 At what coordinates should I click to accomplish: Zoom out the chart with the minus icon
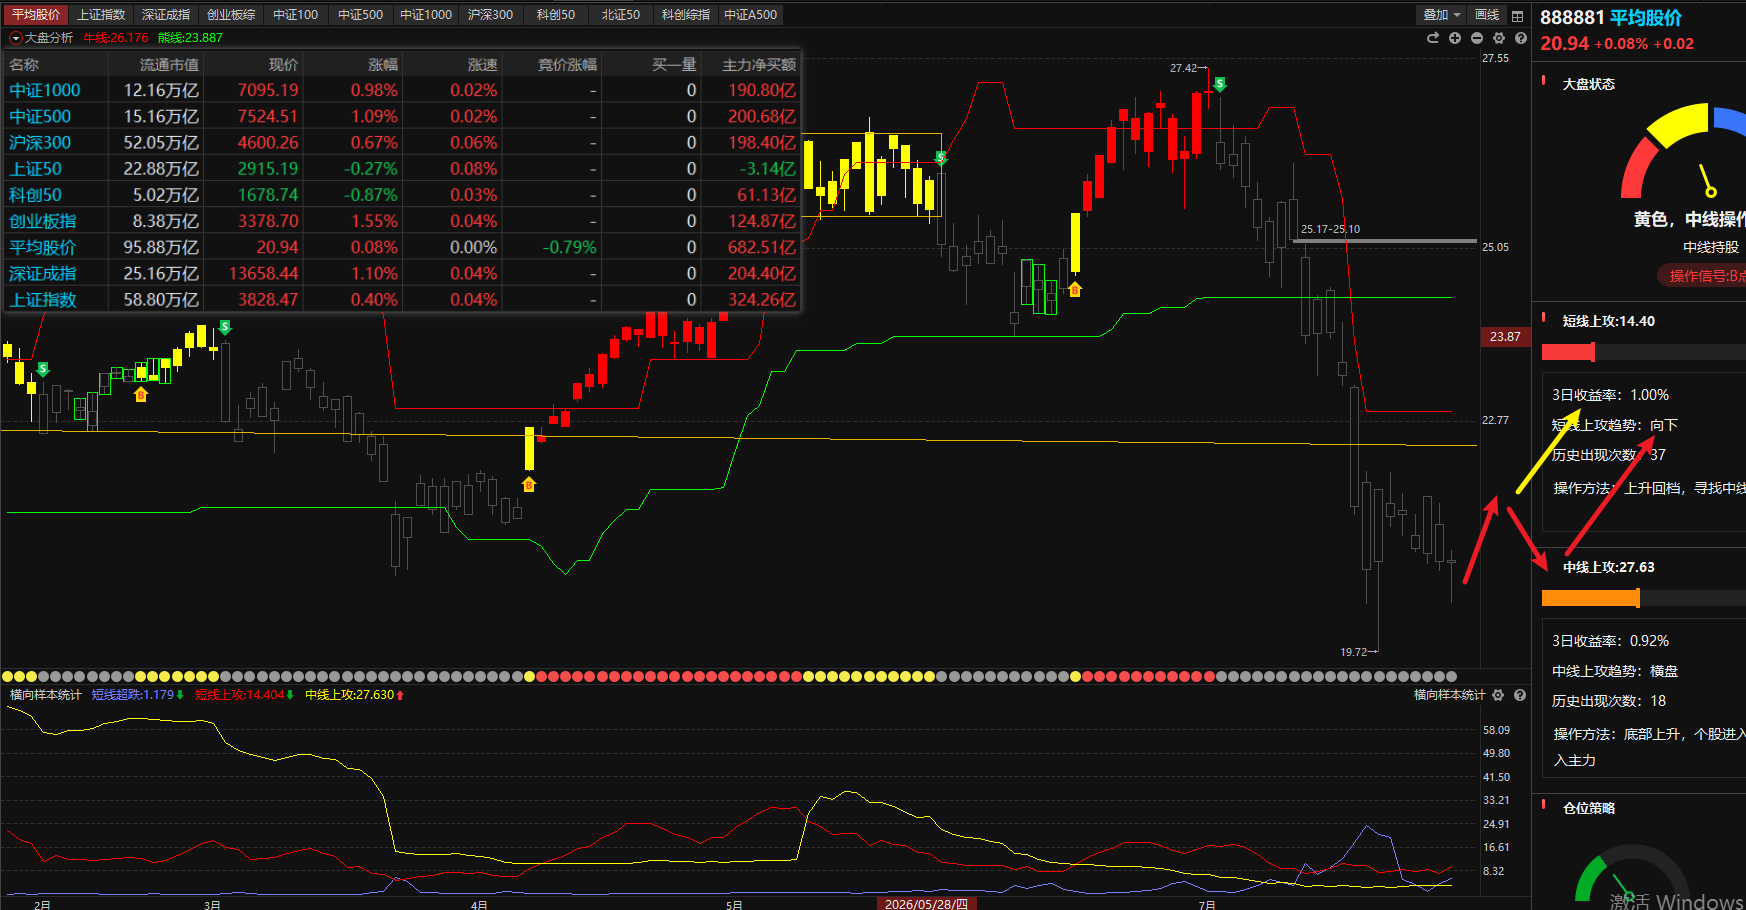(1477, 38)
